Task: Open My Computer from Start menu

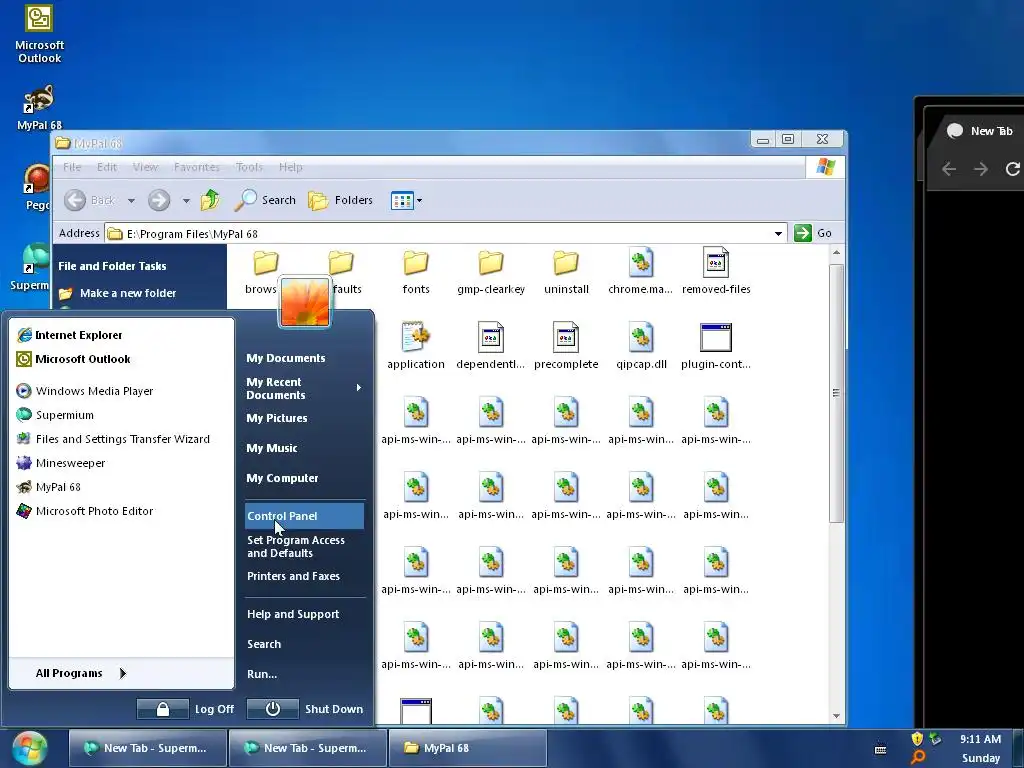Action: [282, 478]
